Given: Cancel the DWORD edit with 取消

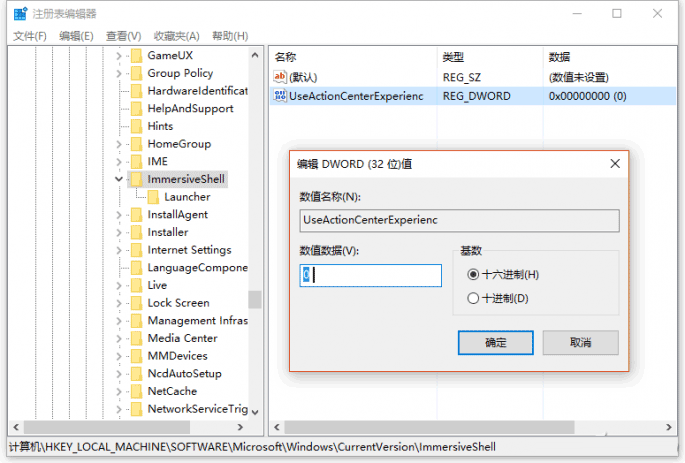Looking at the screenshot, I should point(581,342).
